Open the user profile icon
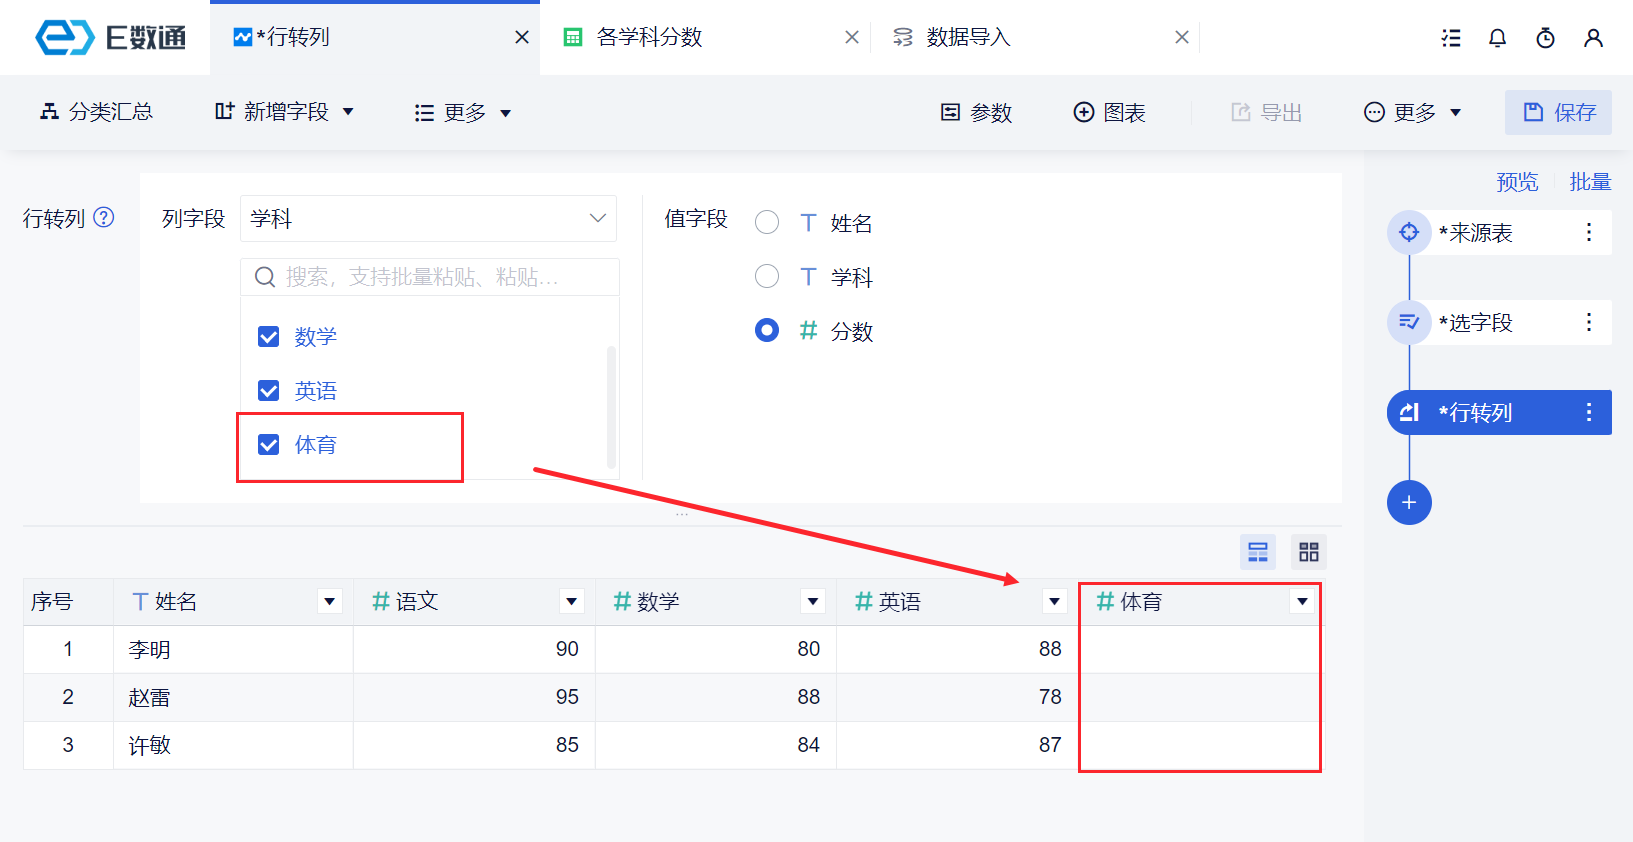This screenshot has height=842, width=1633. coord(1593,38)
